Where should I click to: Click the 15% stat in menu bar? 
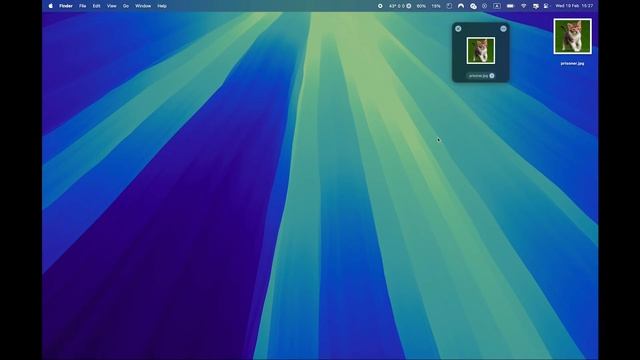pyautogui.click(x=436, y=6)
